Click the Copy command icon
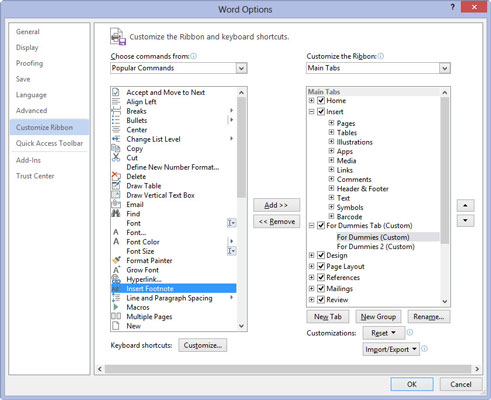The image size is (491, 400). pos(116,148)
